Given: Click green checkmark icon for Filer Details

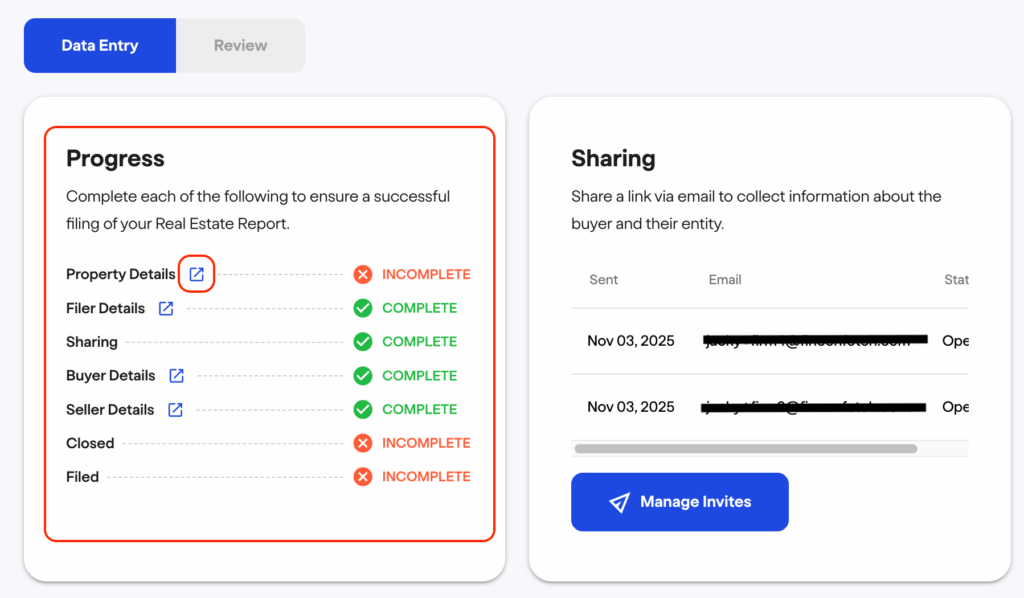Looking at the screenshot, I should click(363, 308).
